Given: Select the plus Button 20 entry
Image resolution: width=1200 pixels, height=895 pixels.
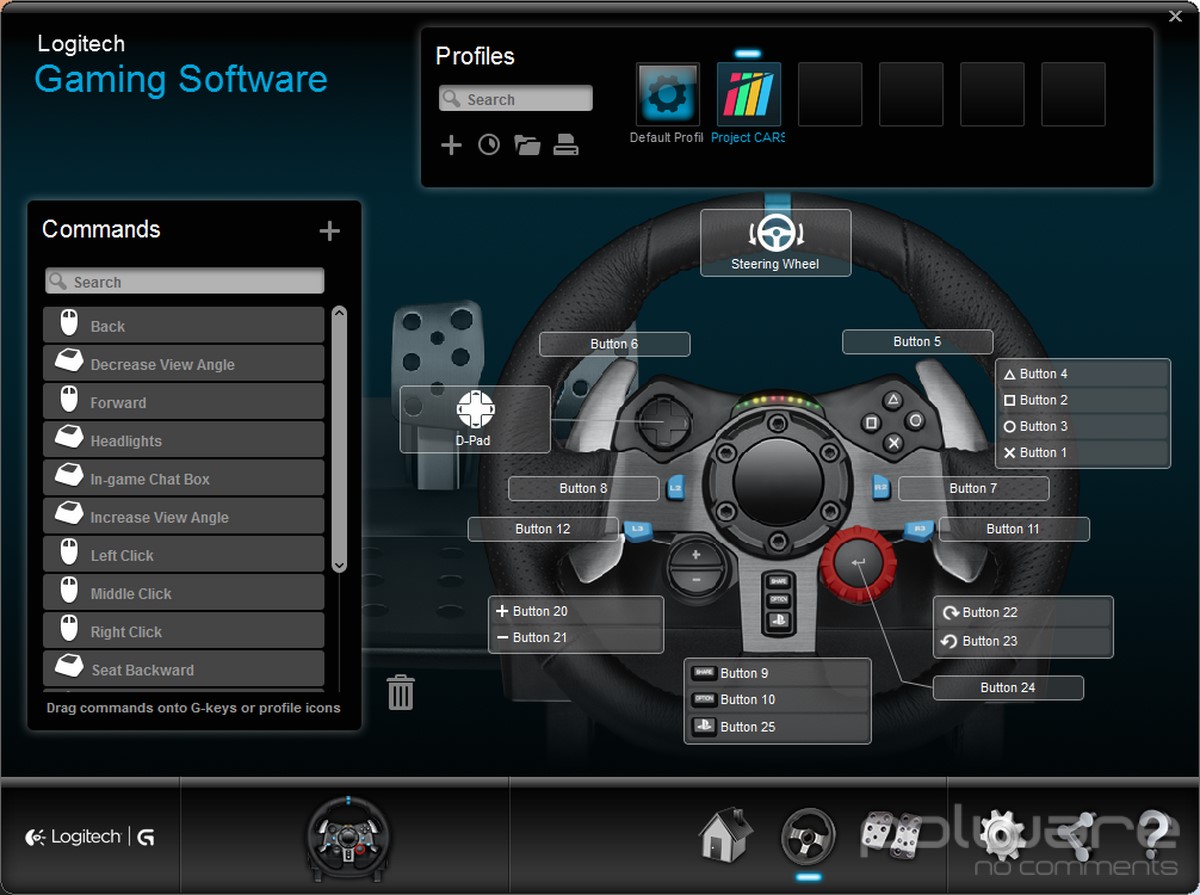Looking at the screenshot, I should click(576, 611).
